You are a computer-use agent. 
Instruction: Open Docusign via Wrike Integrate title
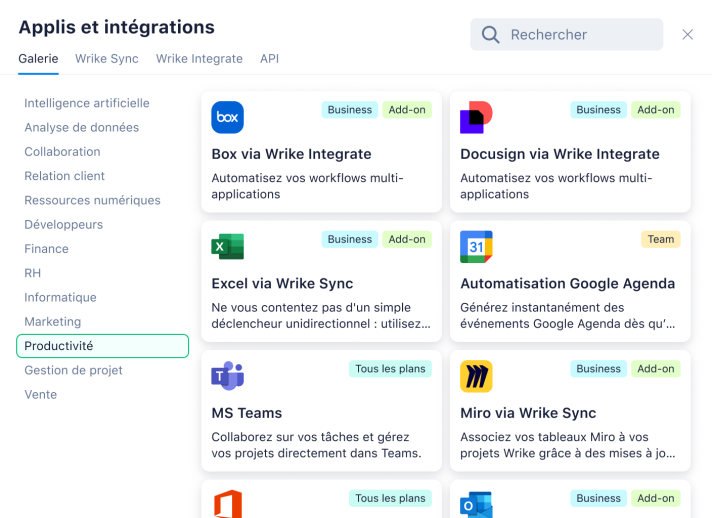[559, 154]
